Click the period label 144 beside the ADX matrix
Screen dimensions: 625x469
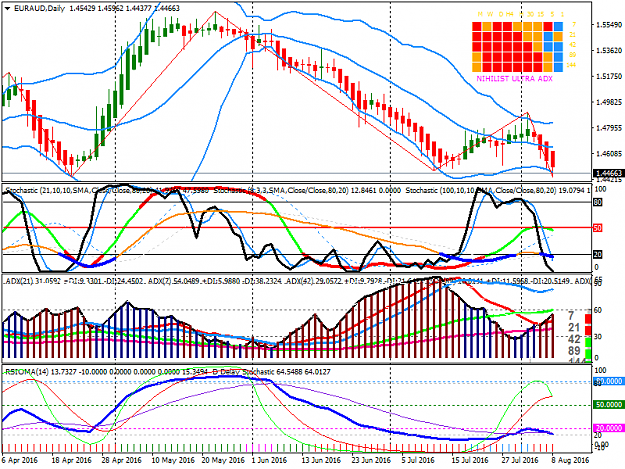pos(571,65)
